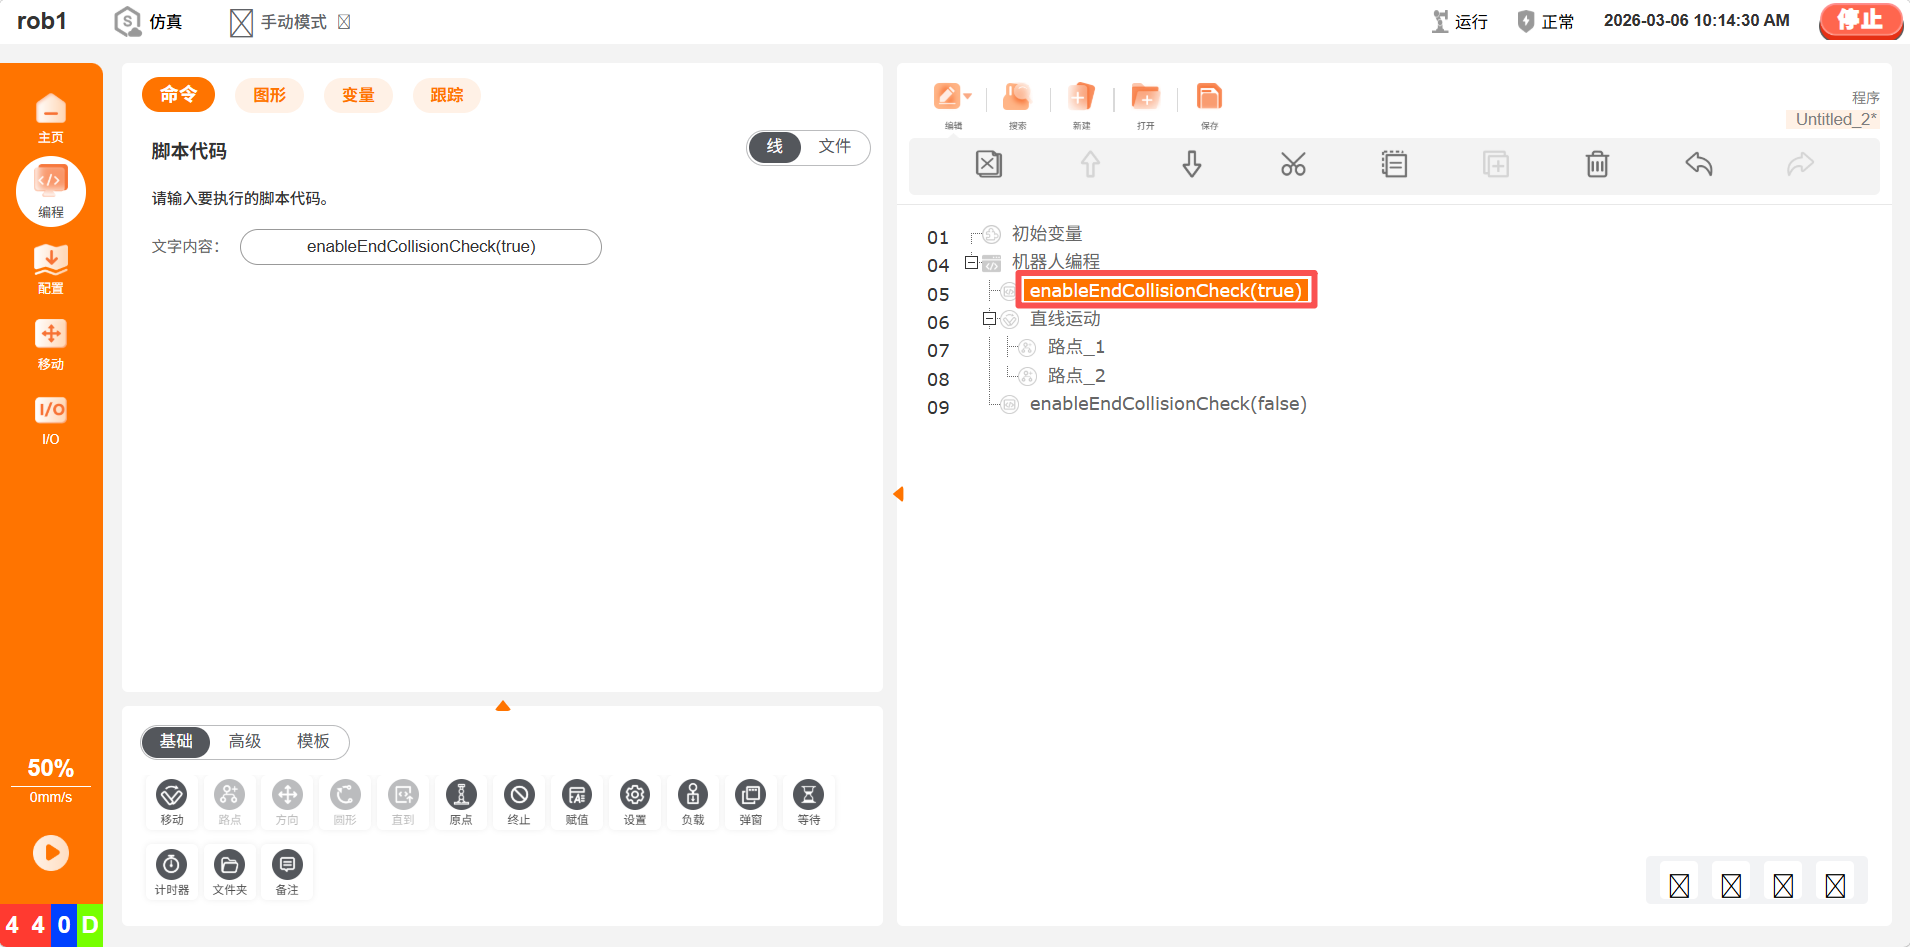
Task: Adjust the 50% speed indicator
Action: click(51, 769)
